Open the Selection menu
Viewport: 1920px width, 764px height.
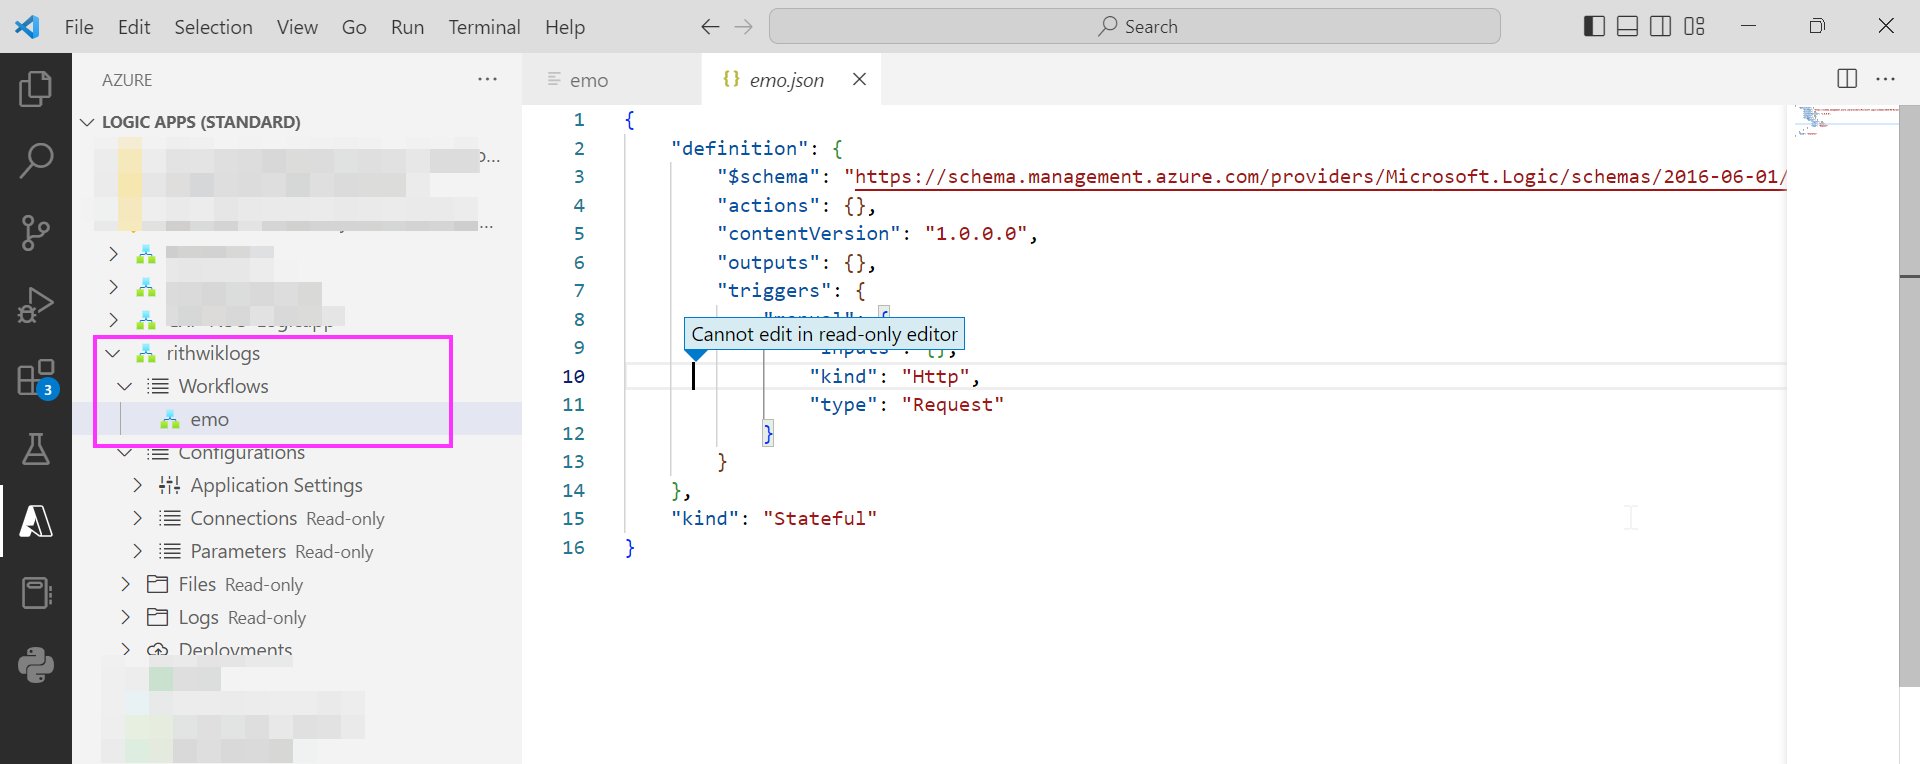coord(213,27)
